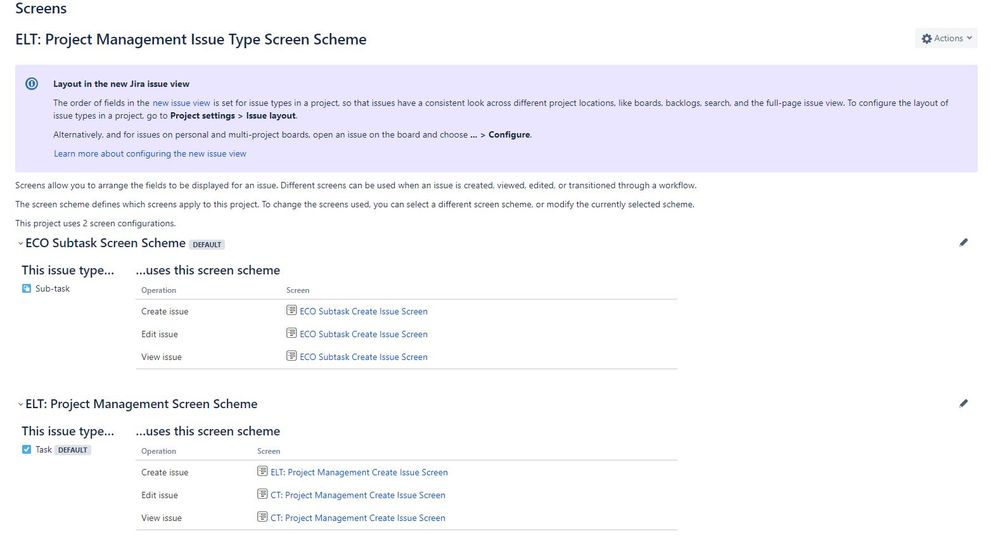
Task: Click 'This project uses 2 screen configurations.' text
Action: 95,224
